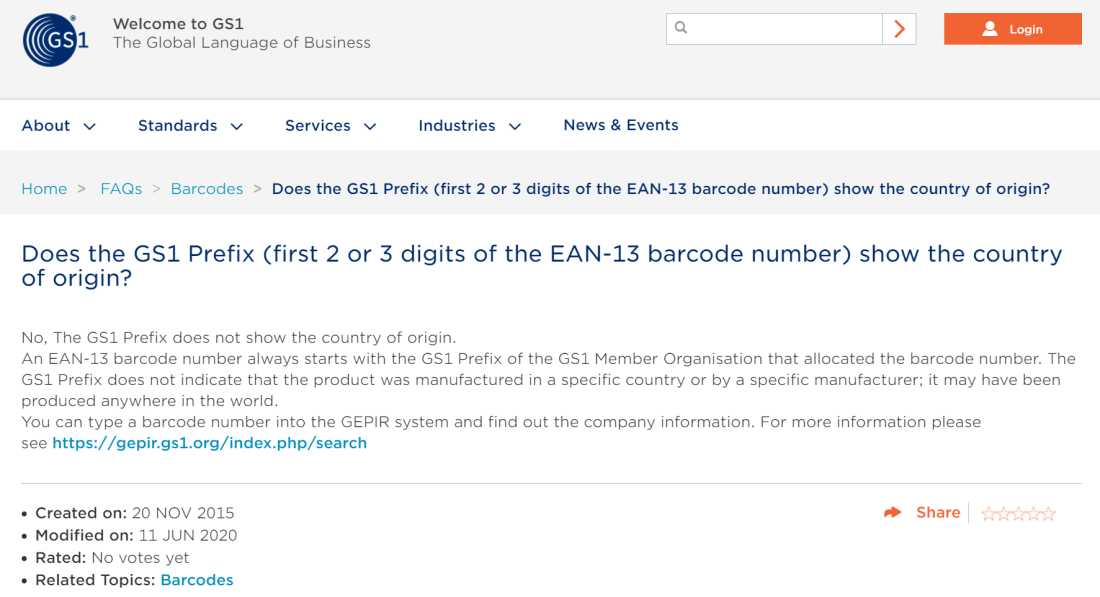This screenshot has width=1100, height=597.
Task: Click the search magnifier icon
Action: [680, 28]
